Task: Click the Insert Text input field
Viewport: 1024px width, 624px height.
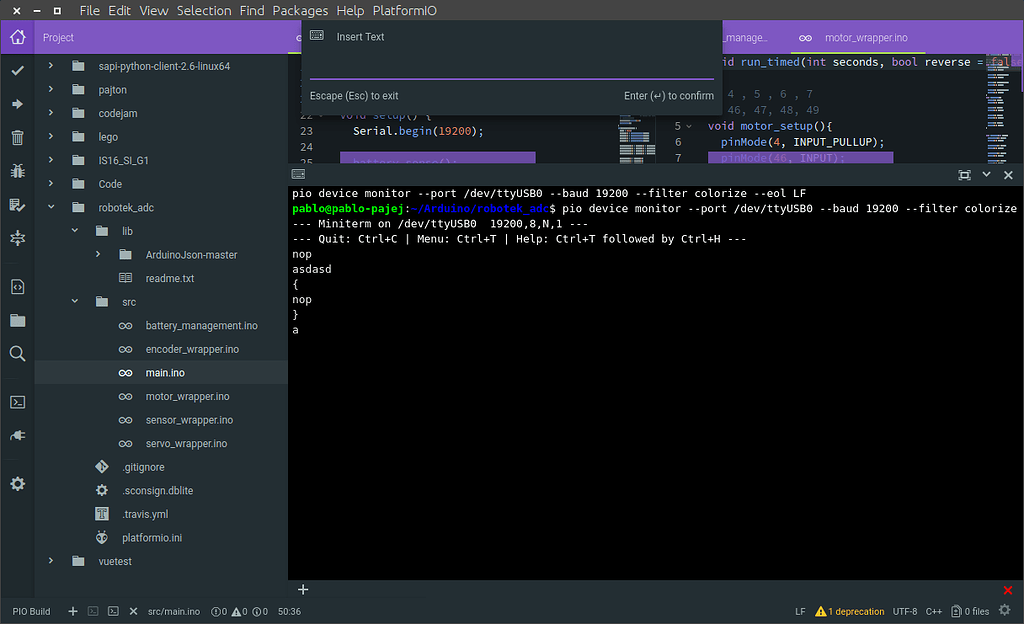Action: pos(511,65)
